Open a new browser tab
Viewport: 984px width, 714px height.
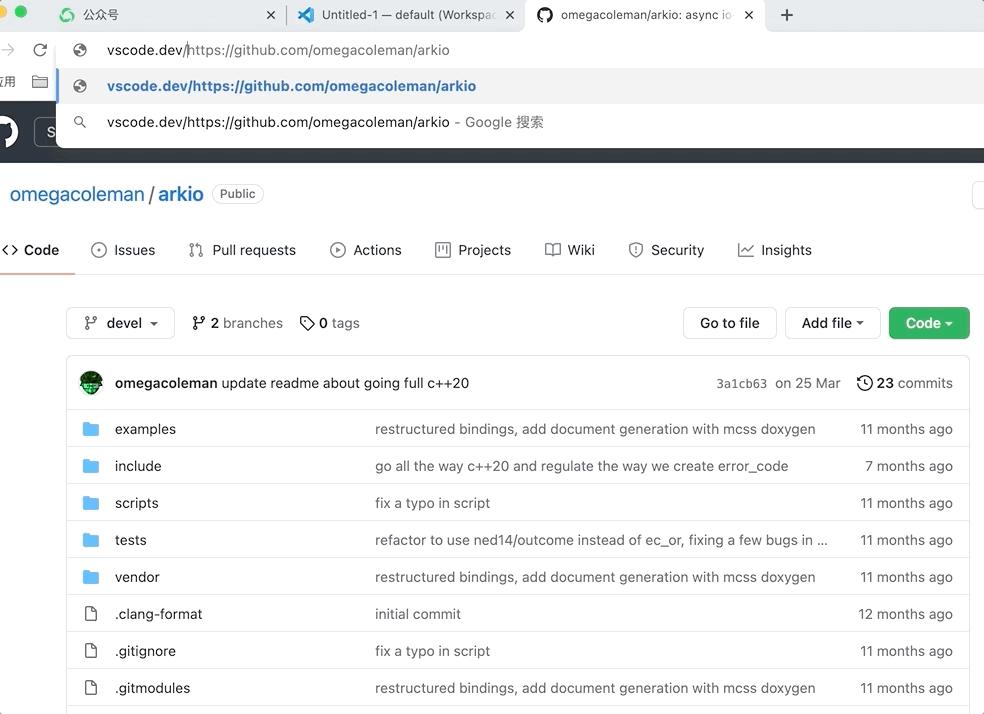(787, 15)
